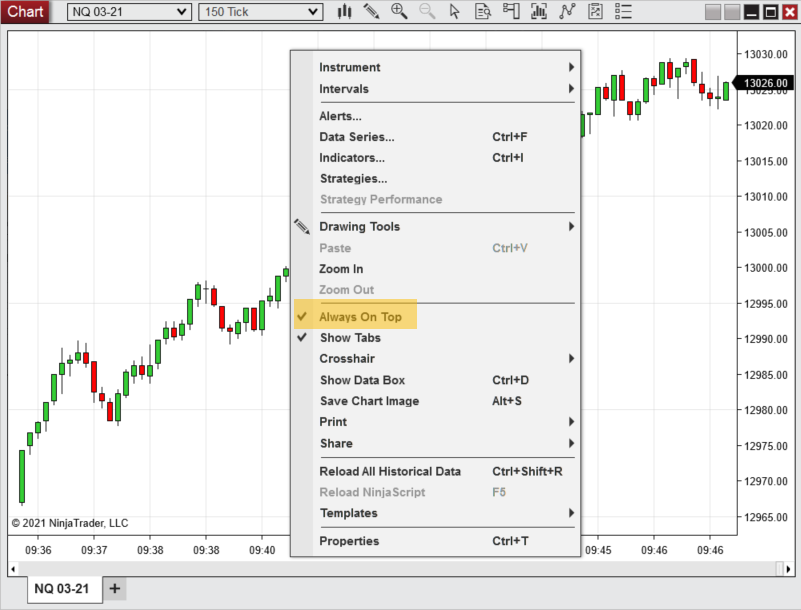Open the drawing tools pencil icon
This screenshot has width=801, height=610.
point(371,11)
